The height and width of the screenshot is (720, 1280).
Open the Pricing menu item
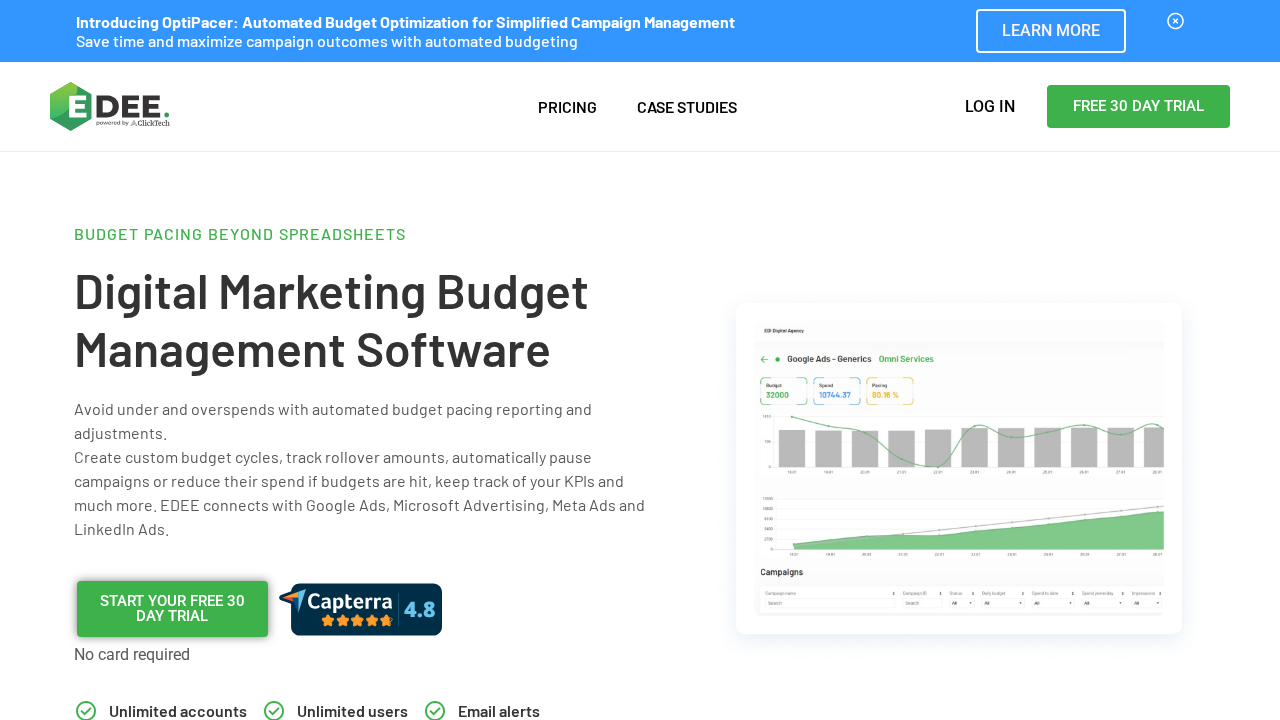(x=567, y=107)
